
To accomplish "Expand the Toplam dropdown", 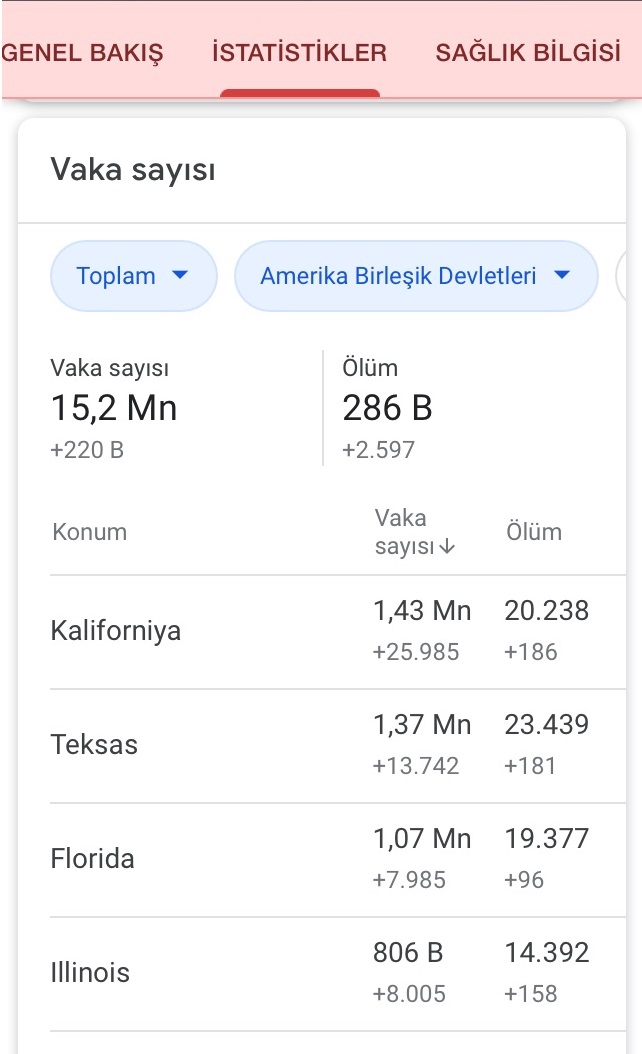I will point(134,276).
